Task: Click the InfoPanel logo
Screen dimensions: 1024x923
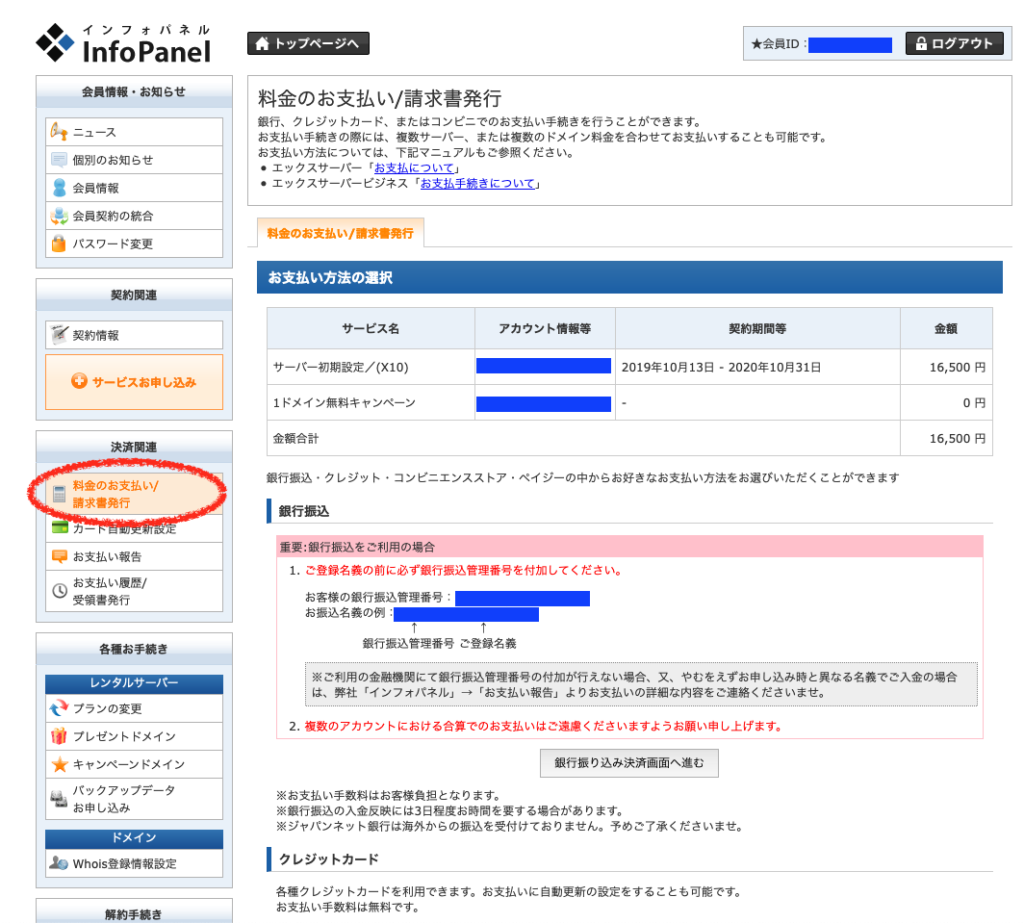Action: point(123,43)
